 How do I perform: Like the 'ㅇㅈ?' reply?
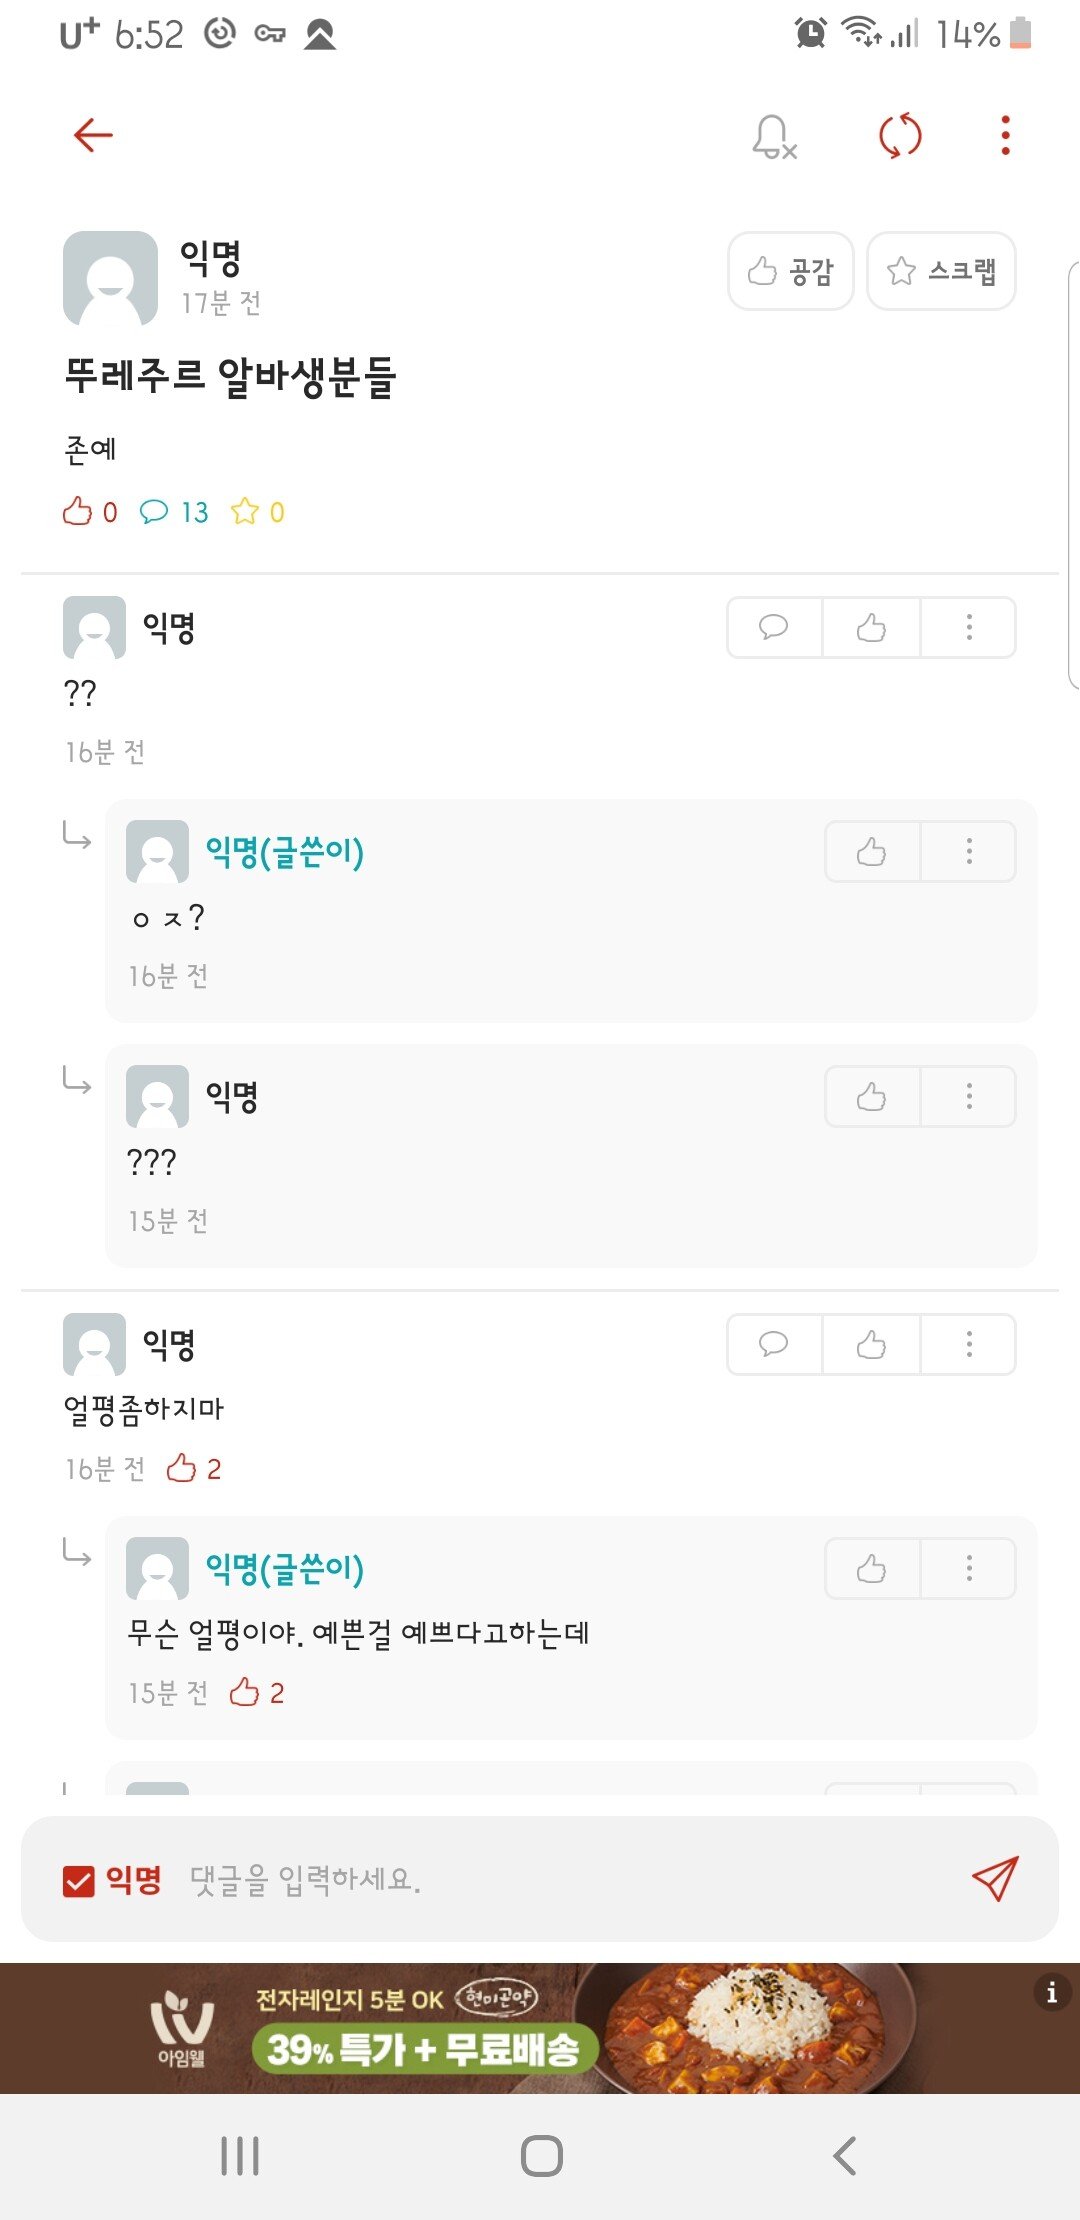(871, 852)
